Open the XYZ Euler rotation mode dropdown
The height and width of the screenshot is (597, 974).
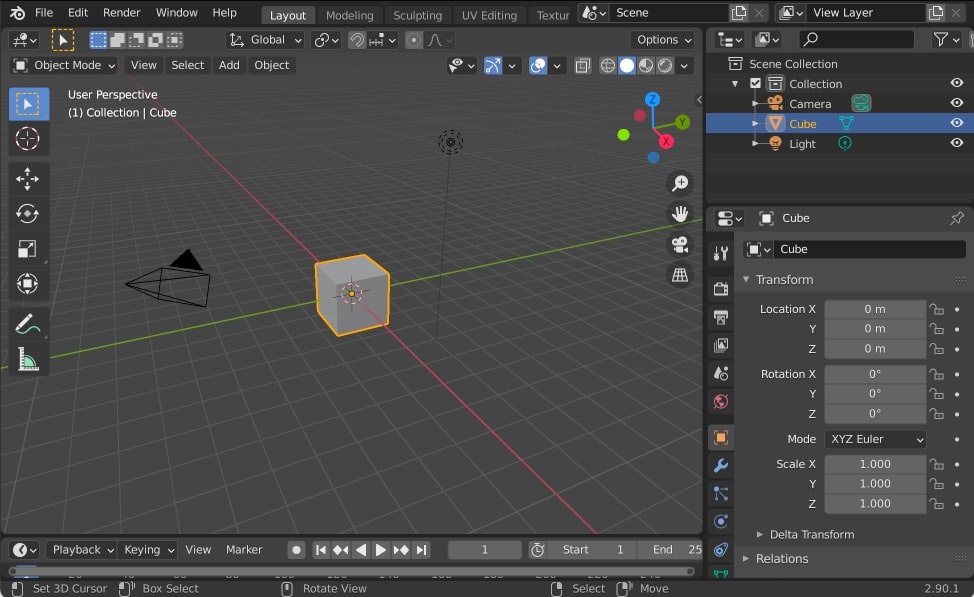pyautogui.click(x=875, y=438)
